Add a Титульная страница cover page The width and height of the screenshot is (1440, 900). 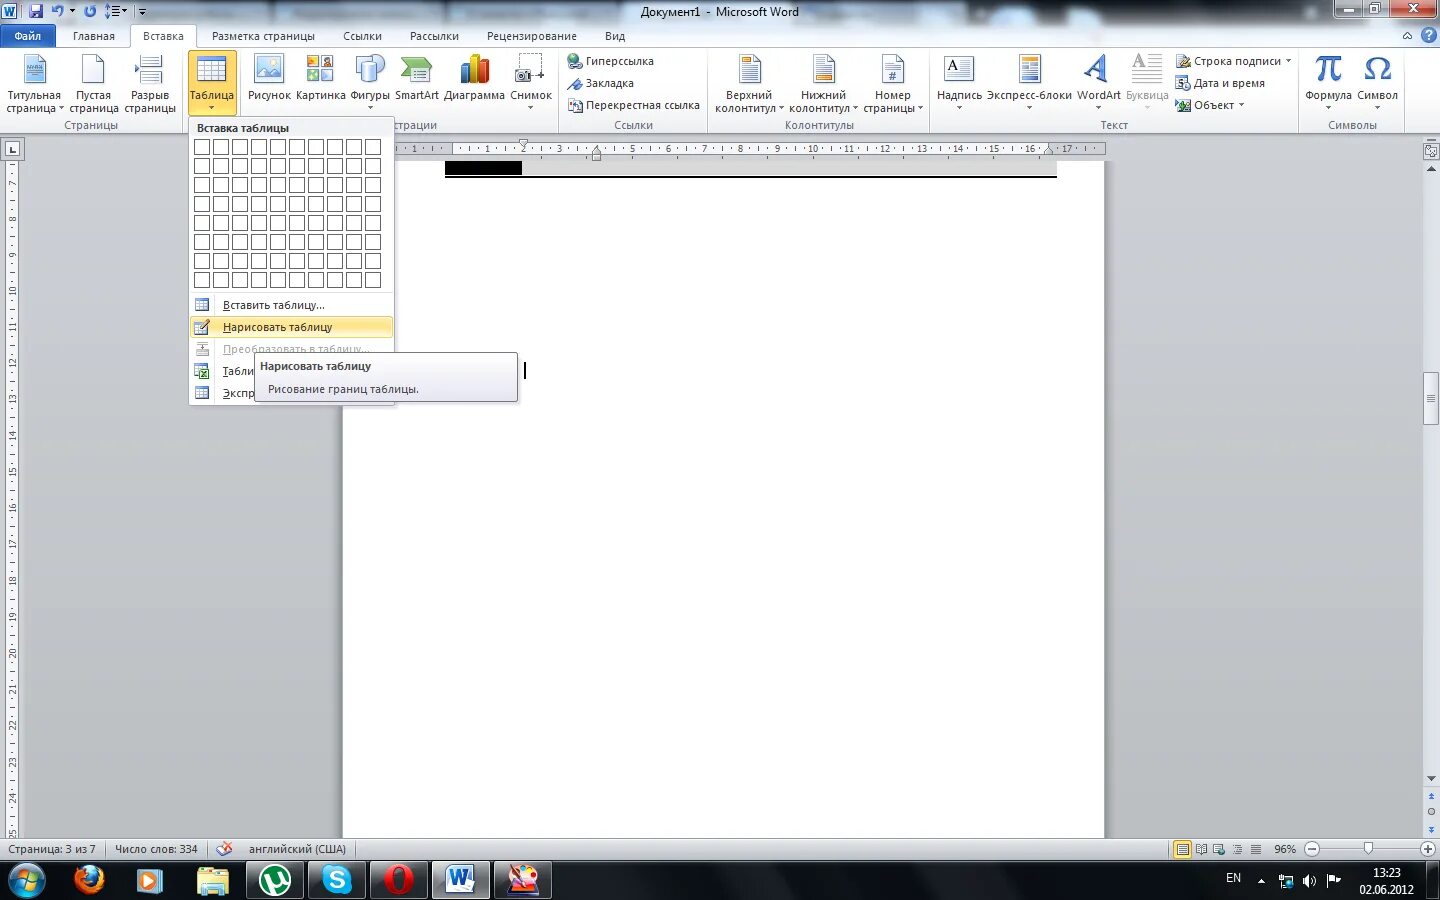coord(34,84)
